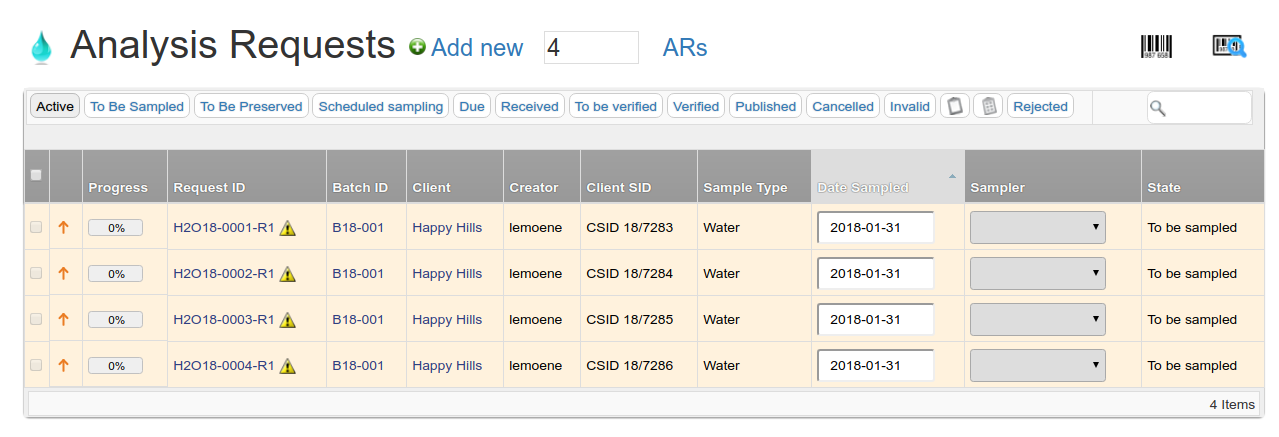Open the Sampler dropdown for H2O18-0001-R1

point(1037,228)
